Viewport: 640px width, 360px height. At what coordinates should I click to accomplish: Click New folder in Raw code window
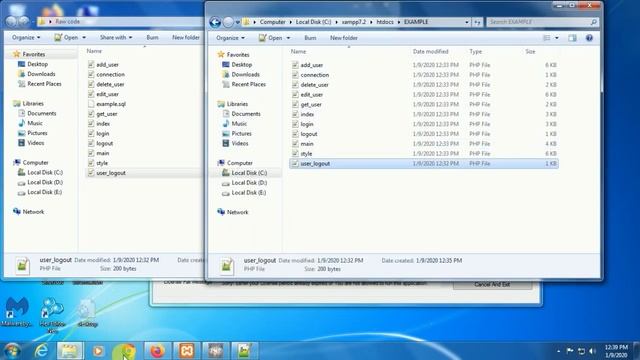point(186,38)
